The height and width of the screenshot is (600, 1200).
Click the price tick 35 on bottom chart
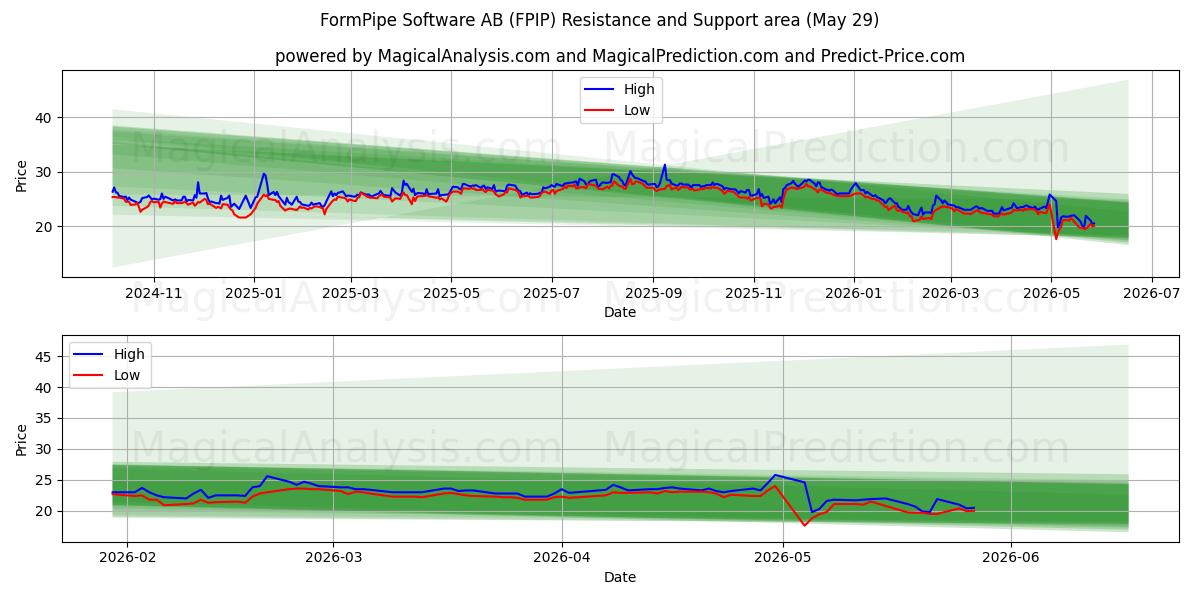[46, 419]
